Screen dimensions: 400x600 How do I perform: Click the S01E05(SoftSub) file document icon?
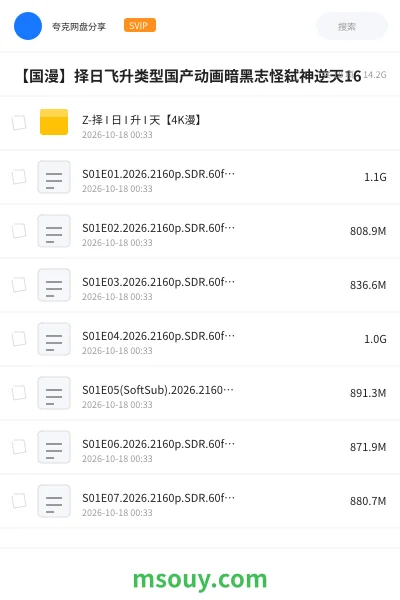54,393
